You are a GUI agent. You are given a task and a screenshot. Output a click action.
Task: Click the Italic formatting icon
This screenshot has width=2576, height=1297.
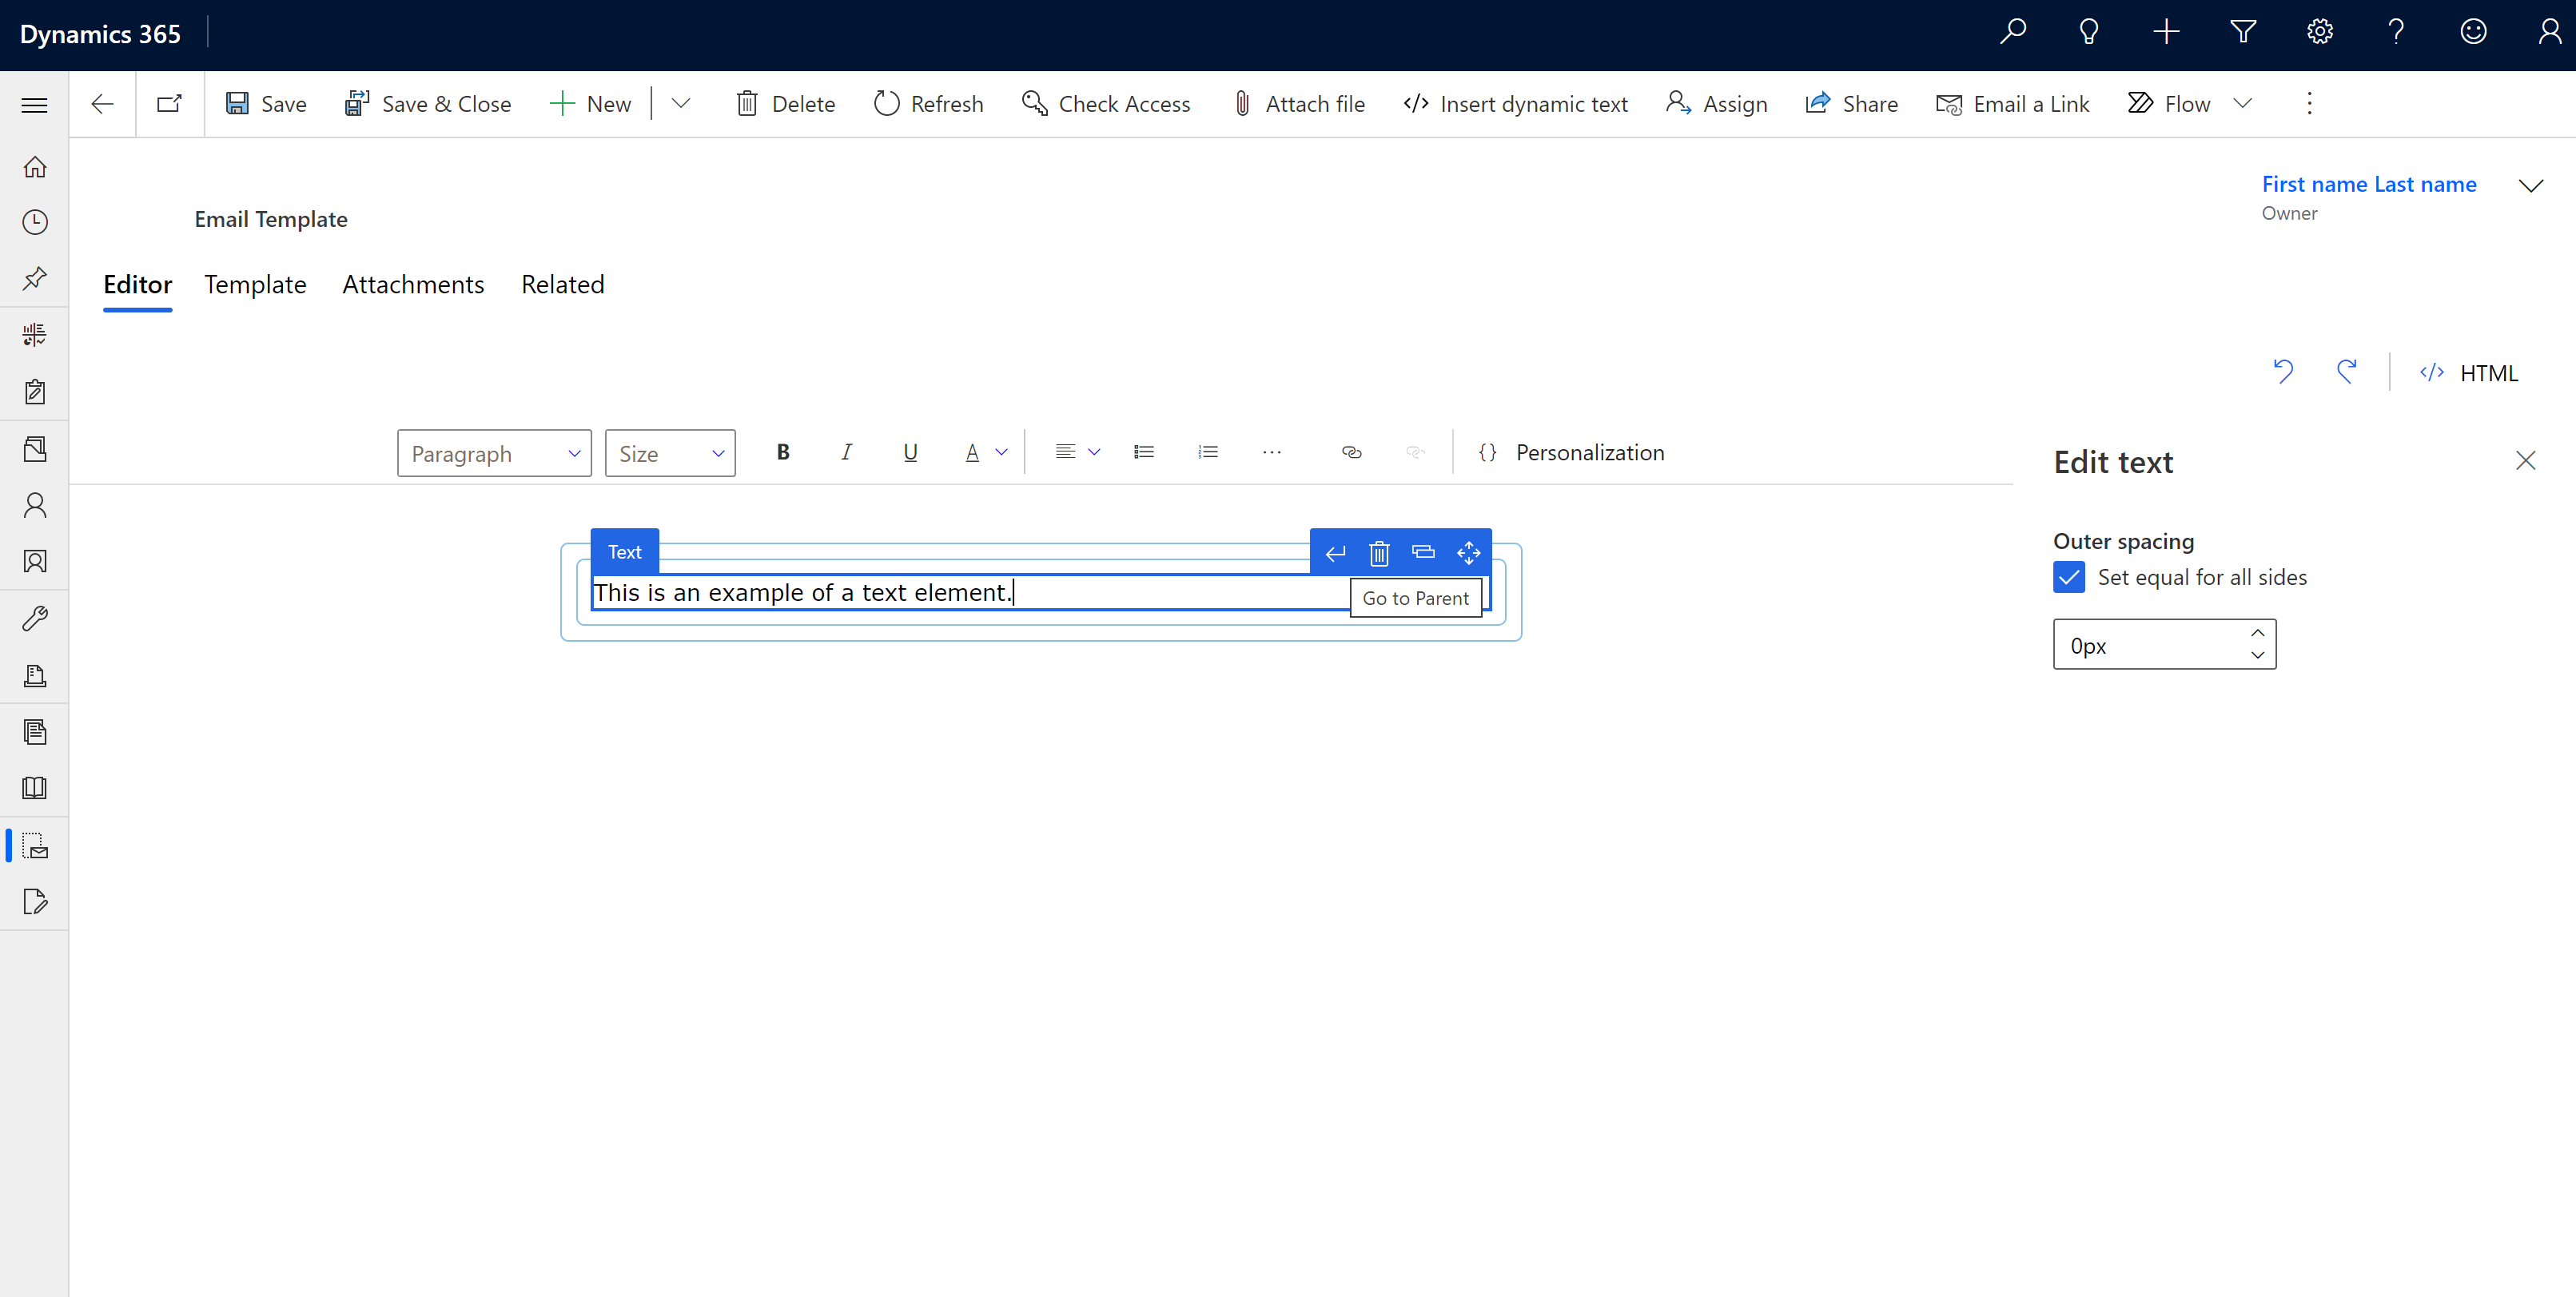coord(846,450)
